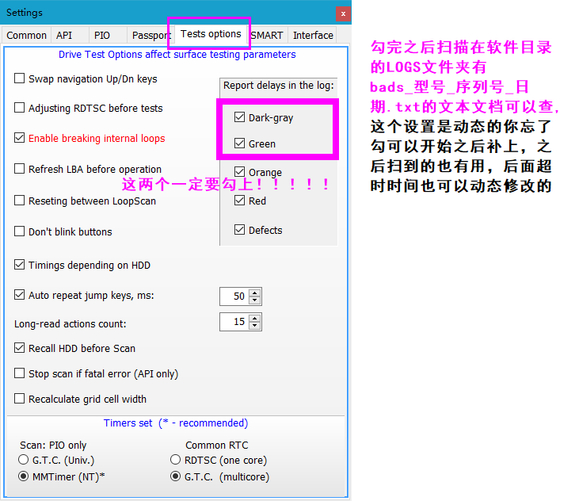Toggle the Green delay report checkbox
This screenshot has height=501, width=579.
(x=239, y=143)
